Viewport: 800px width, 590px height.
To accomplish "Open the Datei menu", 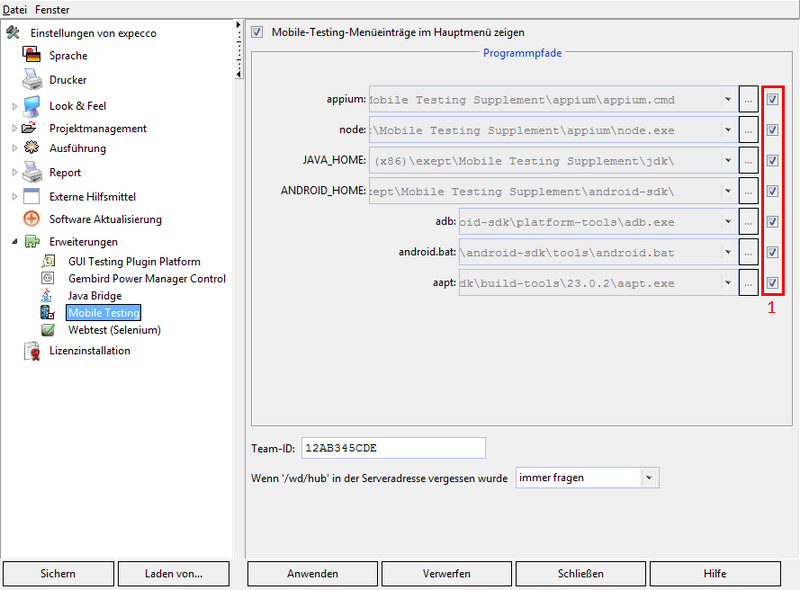I will click(x=16, y=9).
